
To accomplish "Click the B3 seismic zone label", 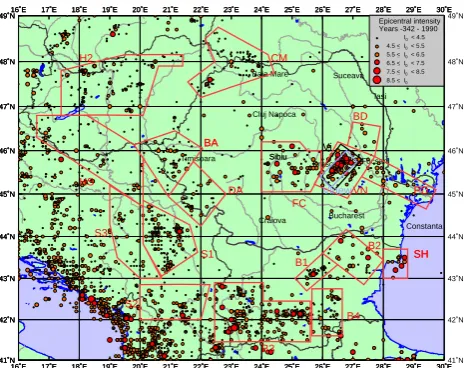I will click(268, 349).
